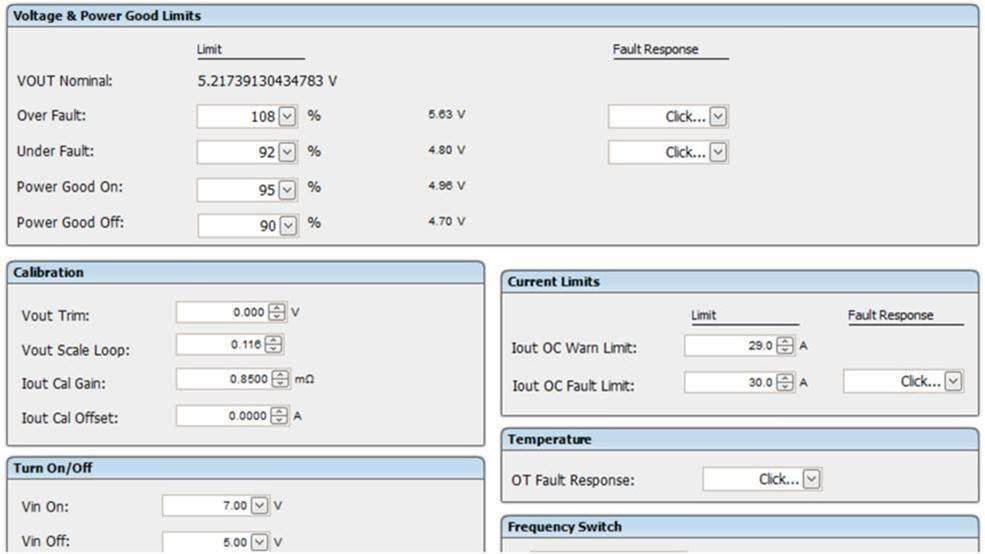The height and width of the screenshot is (554, 985).
Task: Expand the Power Good Off dropdown
Action: [287, 226]
